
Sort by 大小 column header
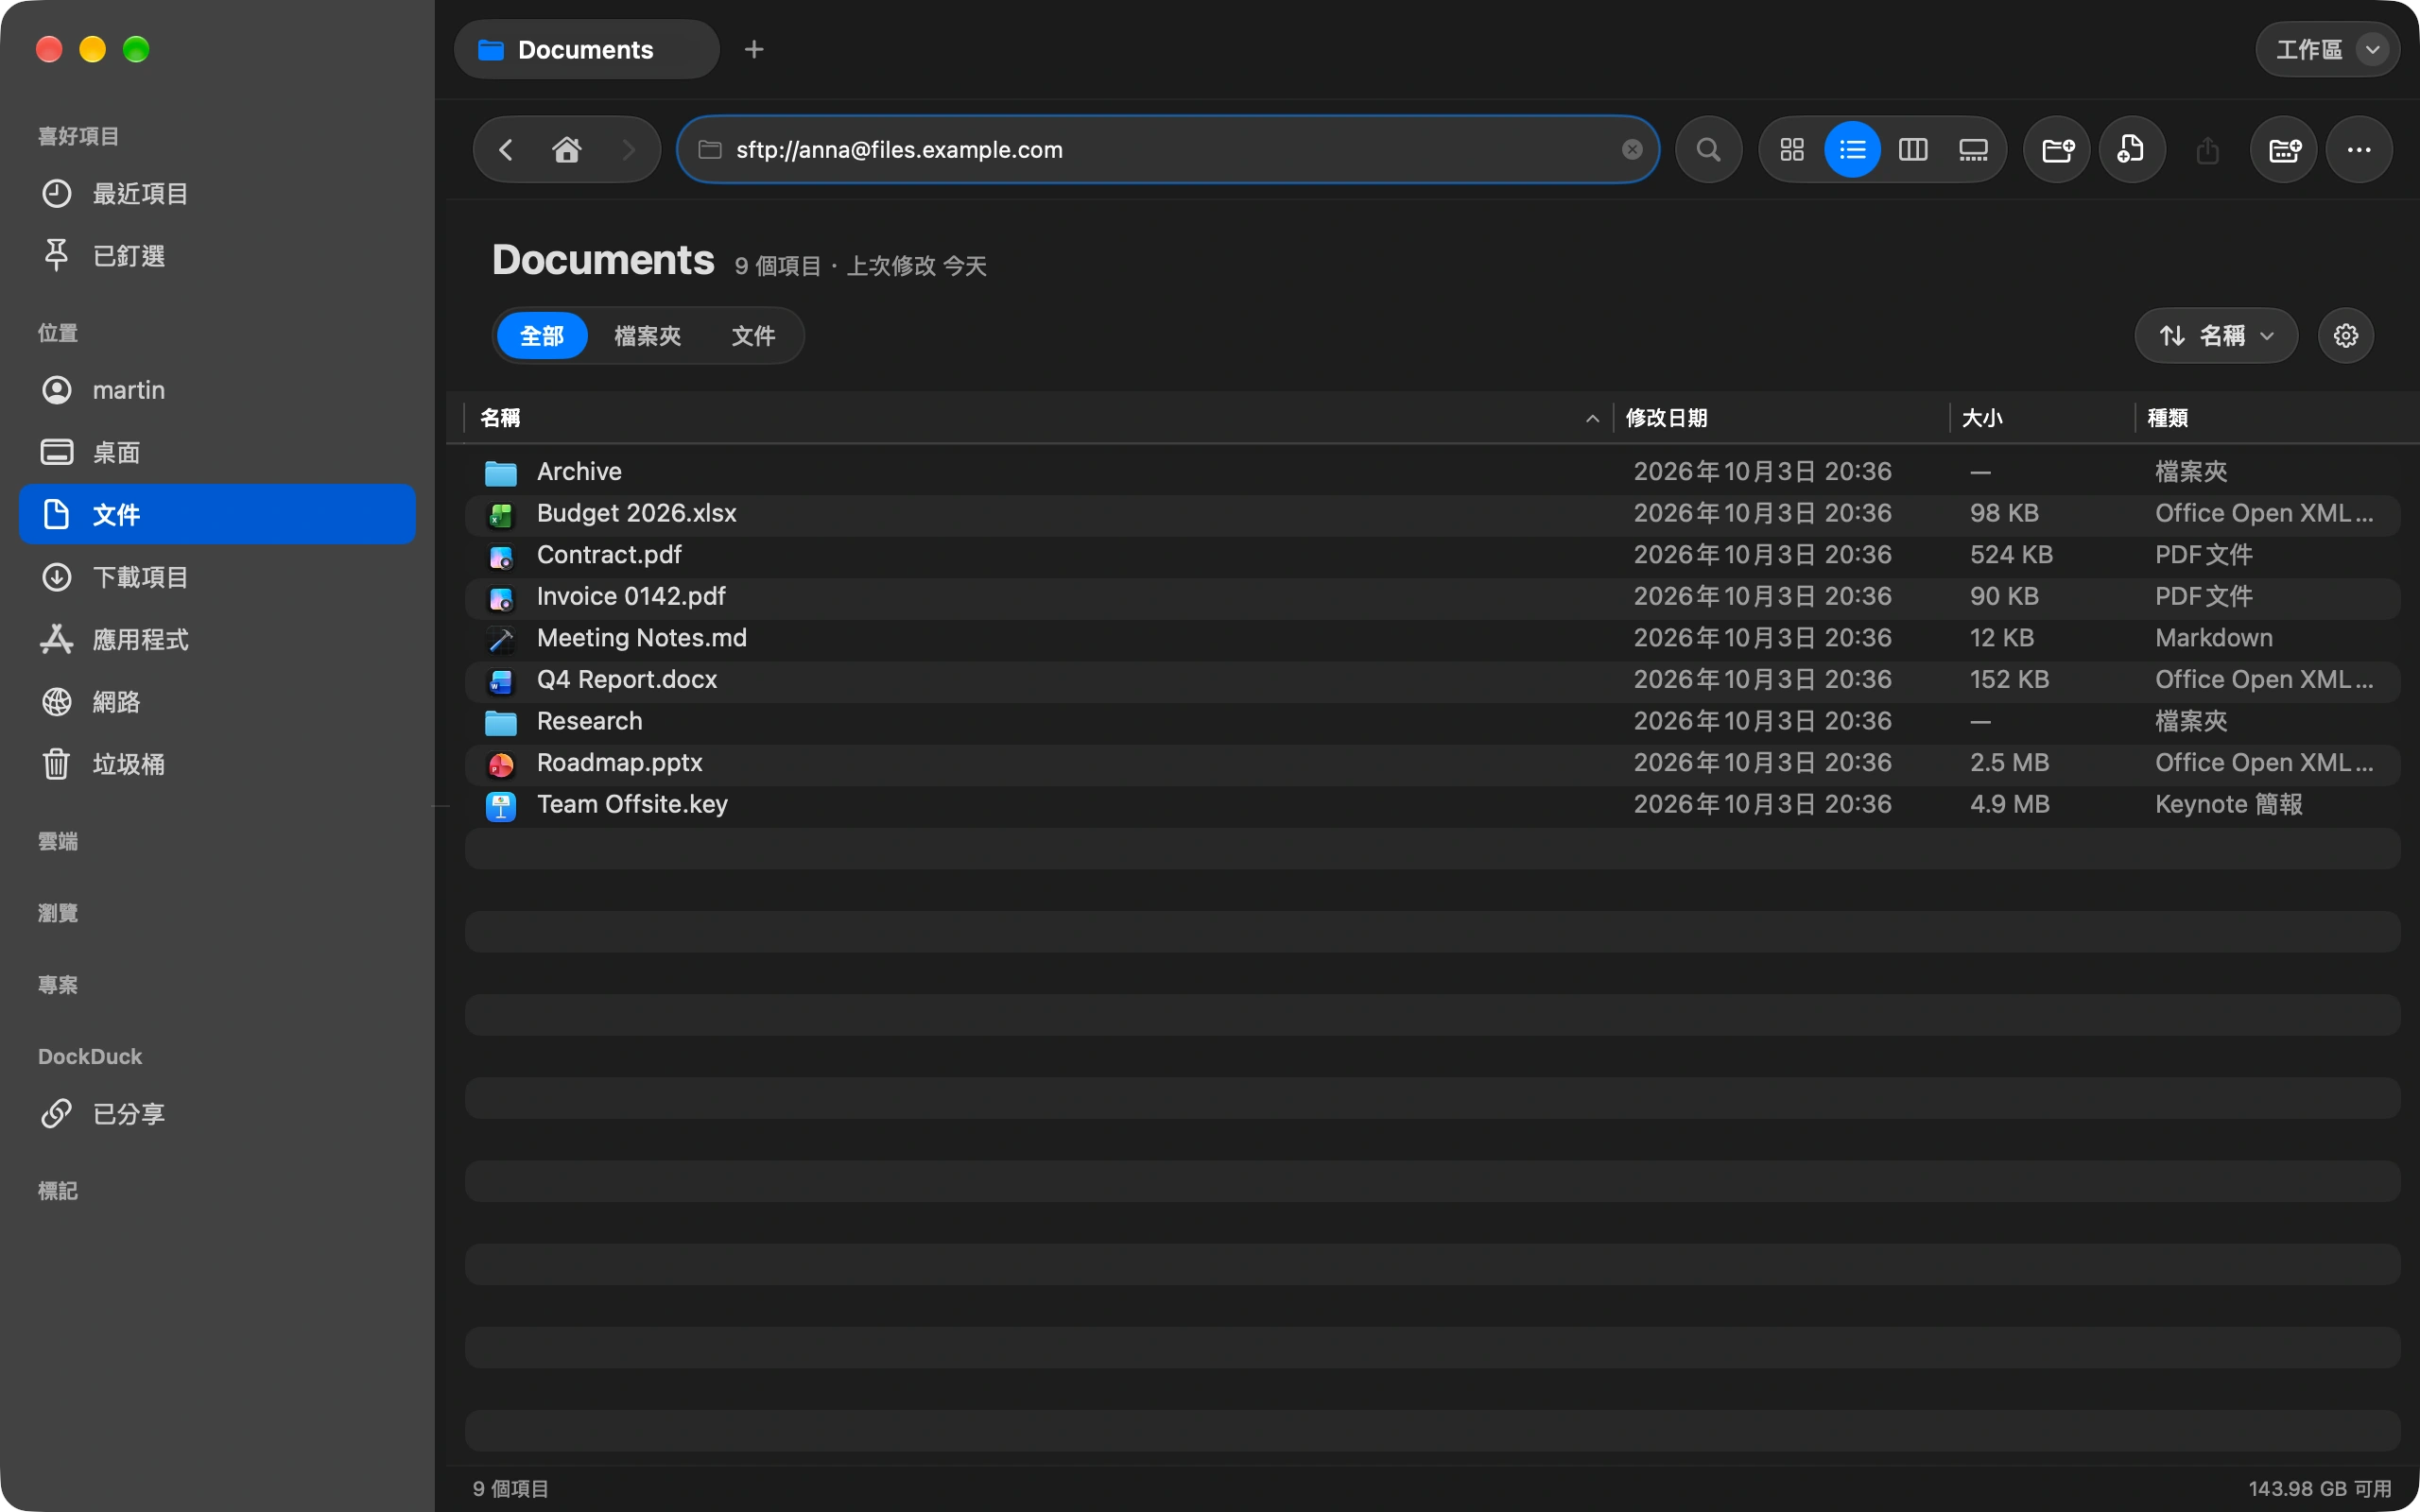(2043, 418)
